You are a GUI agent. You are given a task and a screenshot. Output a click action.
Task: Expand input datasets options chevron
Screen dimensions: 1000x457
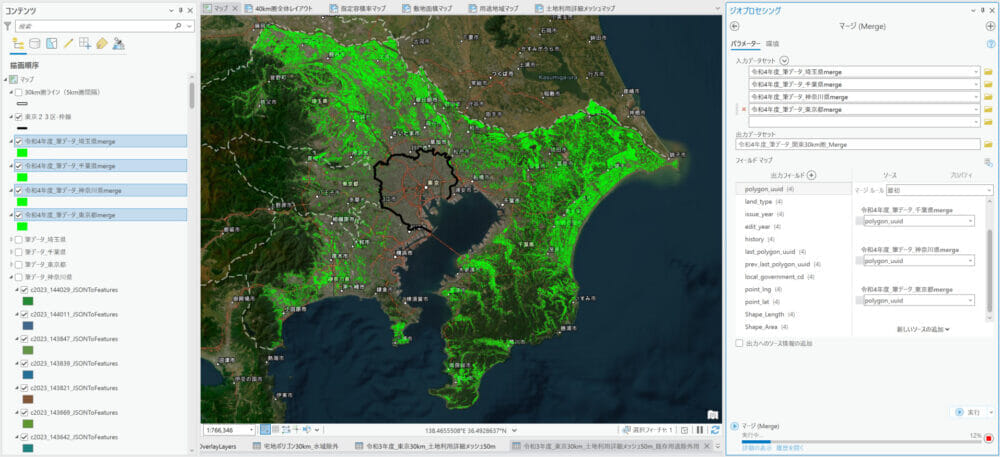click(x=784, y=60)
